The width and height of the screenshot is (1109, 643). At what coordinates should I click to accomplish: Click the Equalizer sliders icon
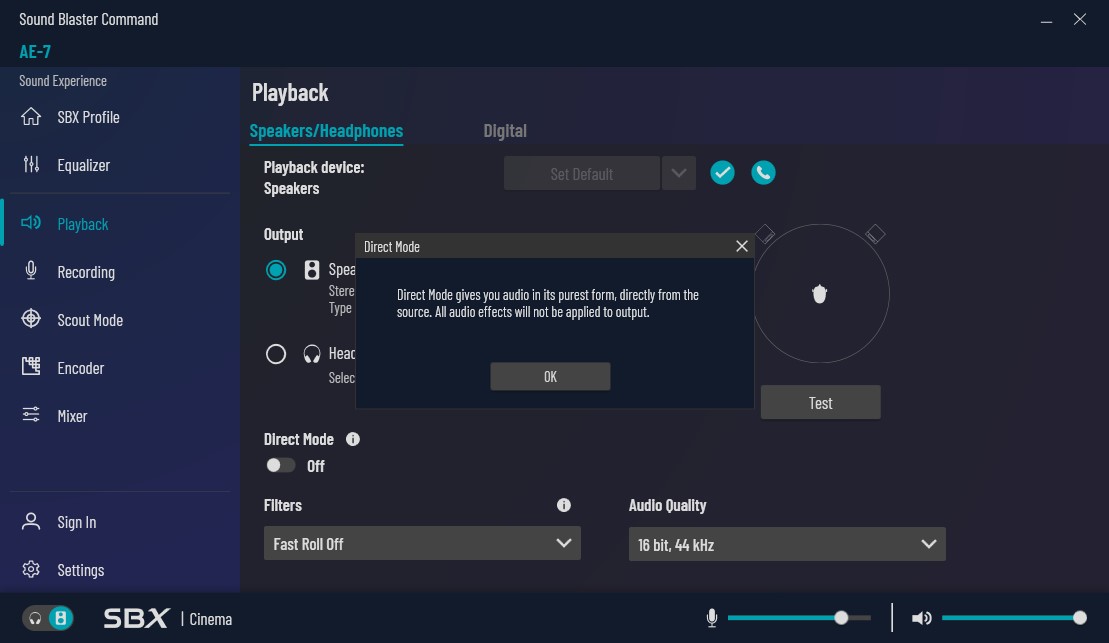click(31, 165)
